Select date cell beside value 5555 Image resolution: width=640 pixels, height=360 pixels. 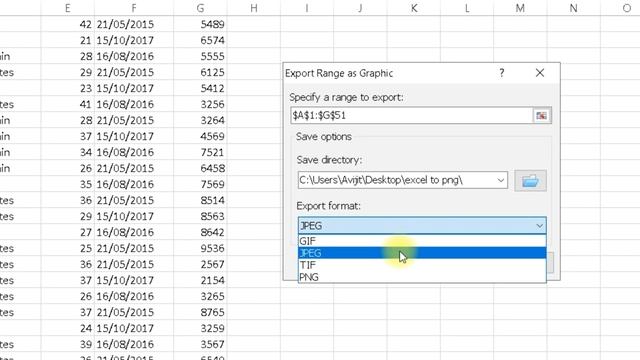coord(134,56)
